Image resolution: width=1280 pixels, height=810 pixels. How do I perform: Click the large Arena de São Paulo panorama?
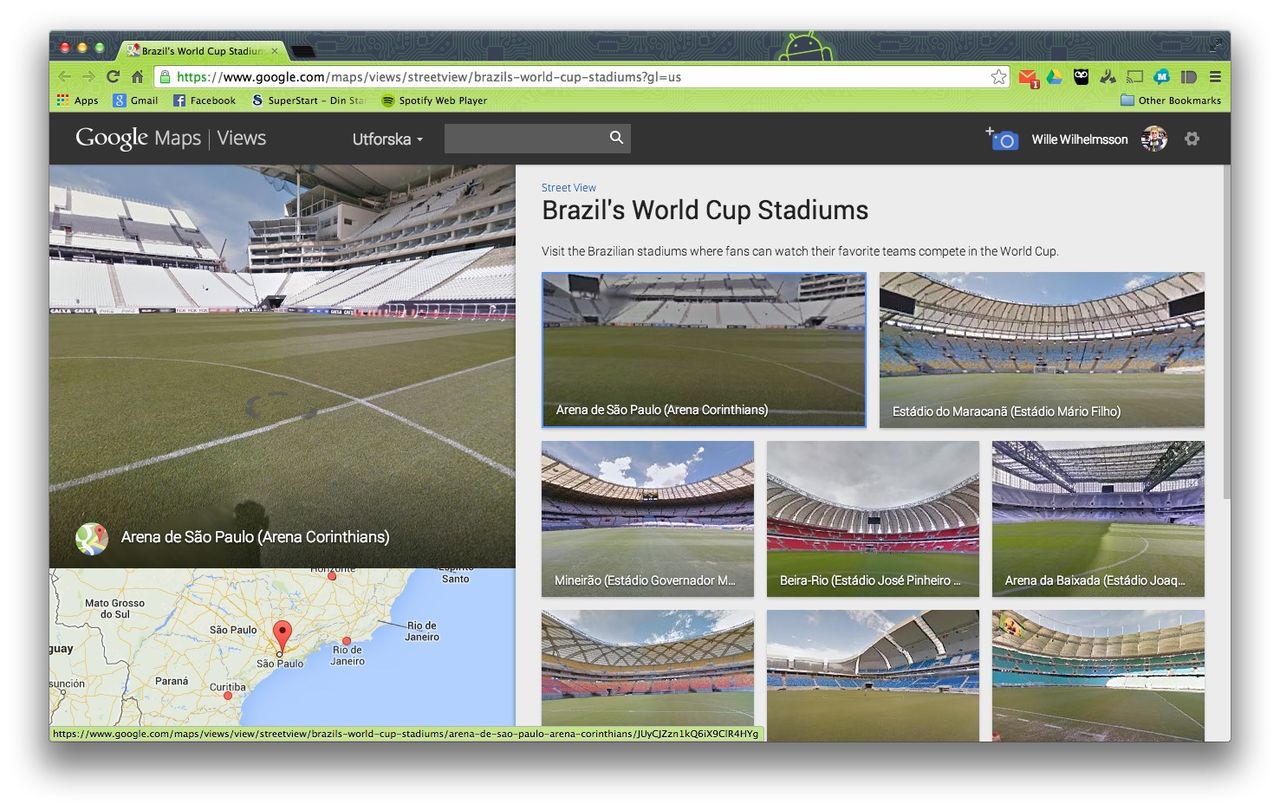point(282,366)
